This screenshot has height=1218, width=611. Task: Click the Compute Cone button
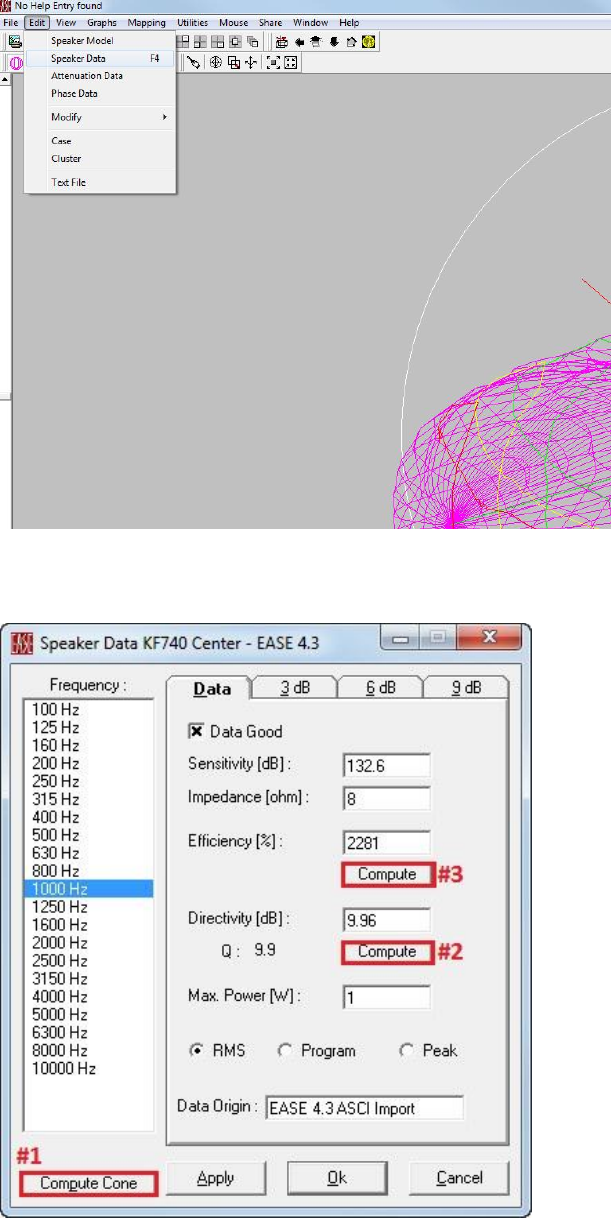pyautogui.click(x=90, y=1183)
